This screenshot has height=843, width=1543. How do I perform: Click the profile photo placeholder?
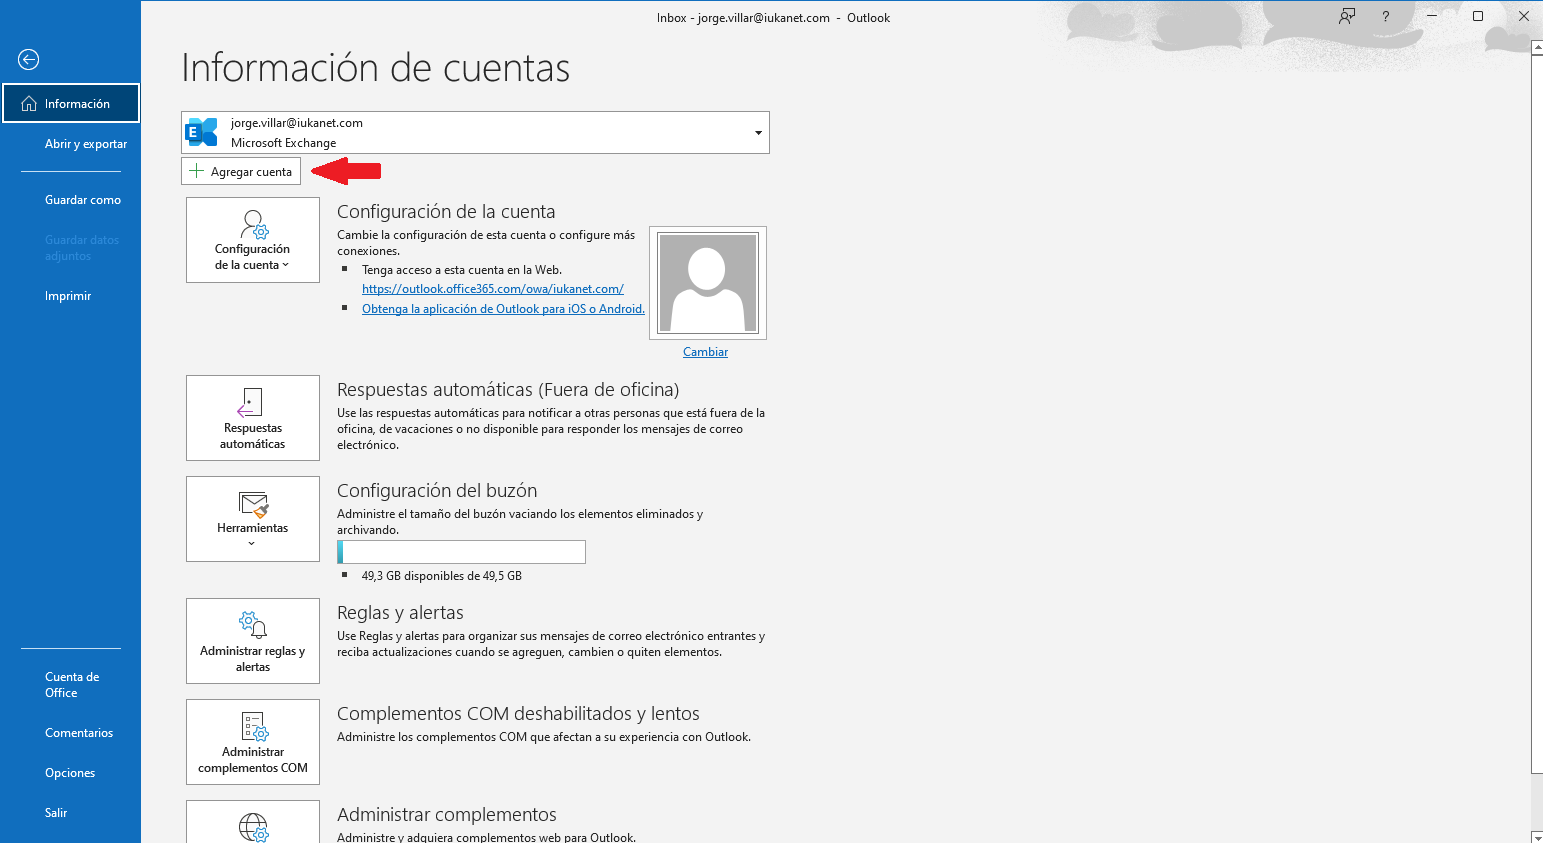click(x=708, y=283)
